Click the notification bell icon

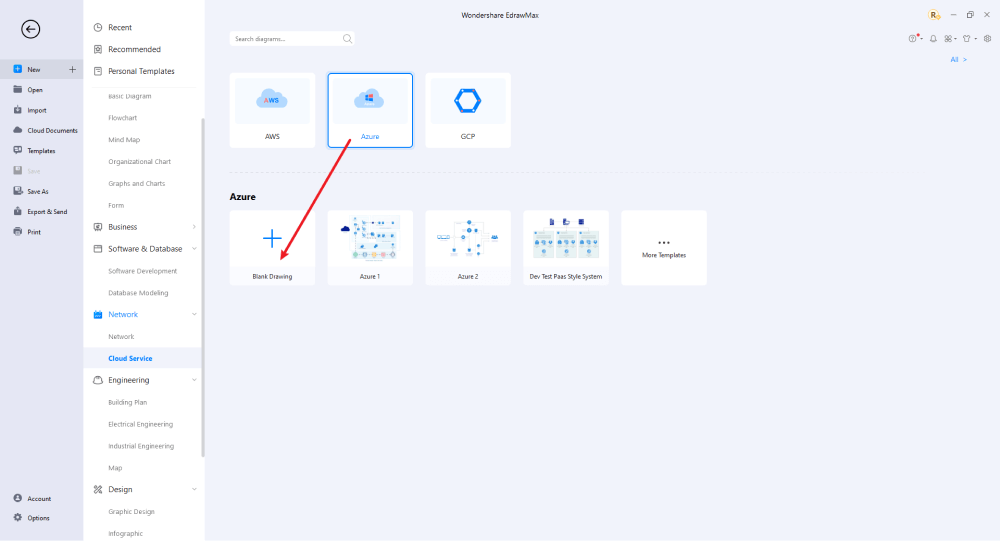pos(933,39)
